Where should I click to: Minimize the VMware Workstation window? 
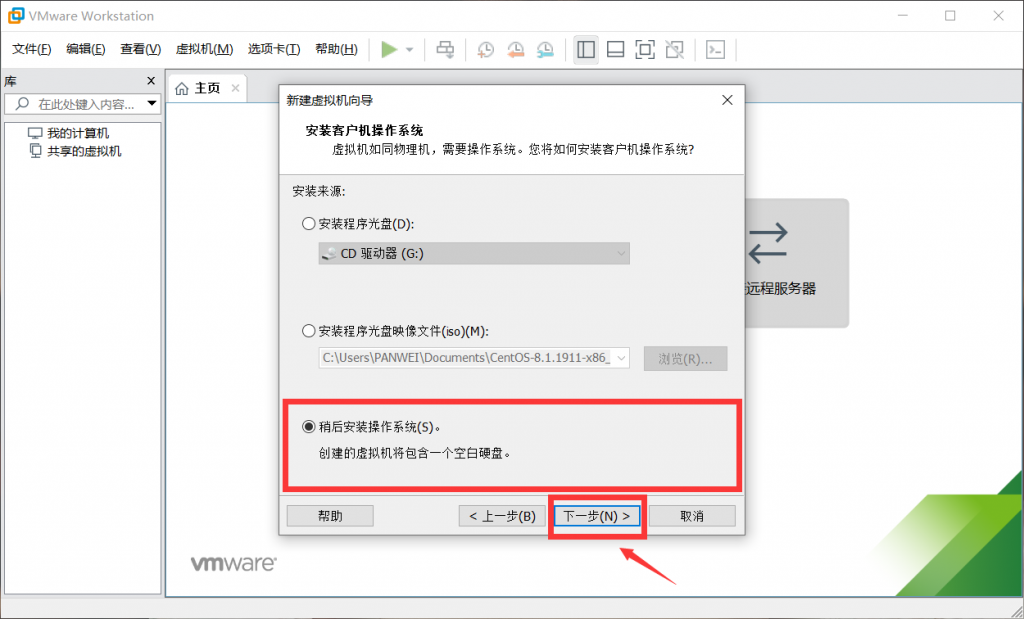click(902, 16)
